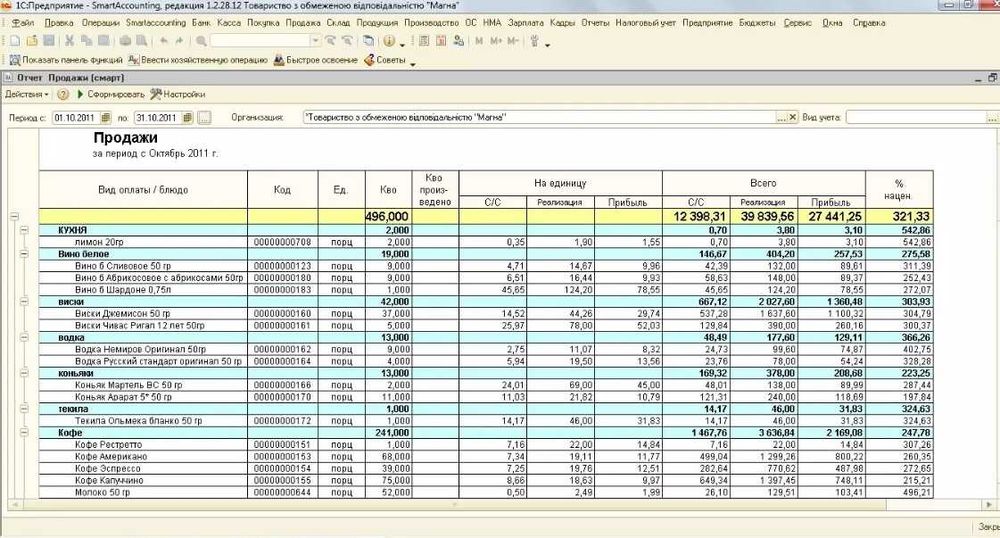Viewport: 1000px width, 538px height.
Task: Click the Save (floppy disk) toolbar icon
Action: pyautogui.click(x=49, y=41)
